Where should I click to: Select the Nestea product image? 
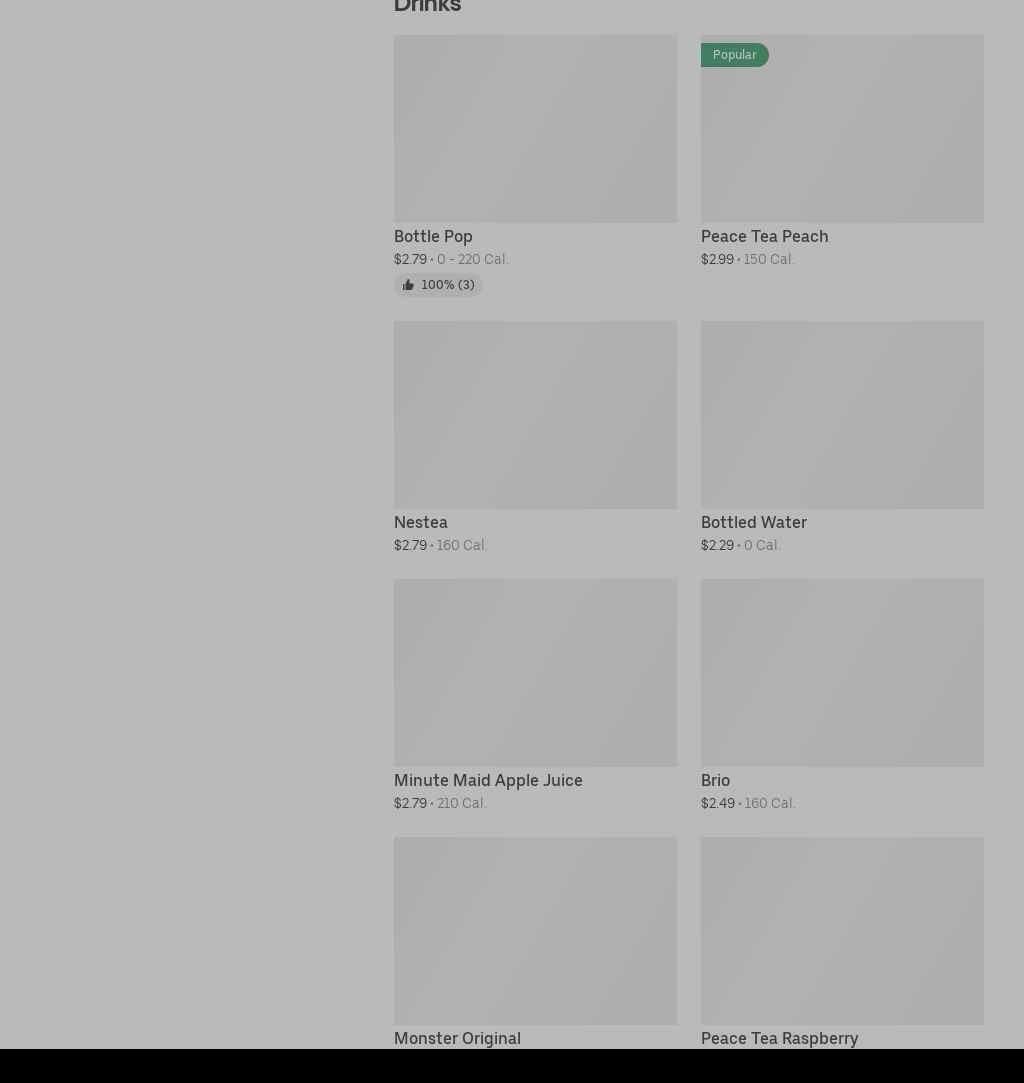point(535,414)
